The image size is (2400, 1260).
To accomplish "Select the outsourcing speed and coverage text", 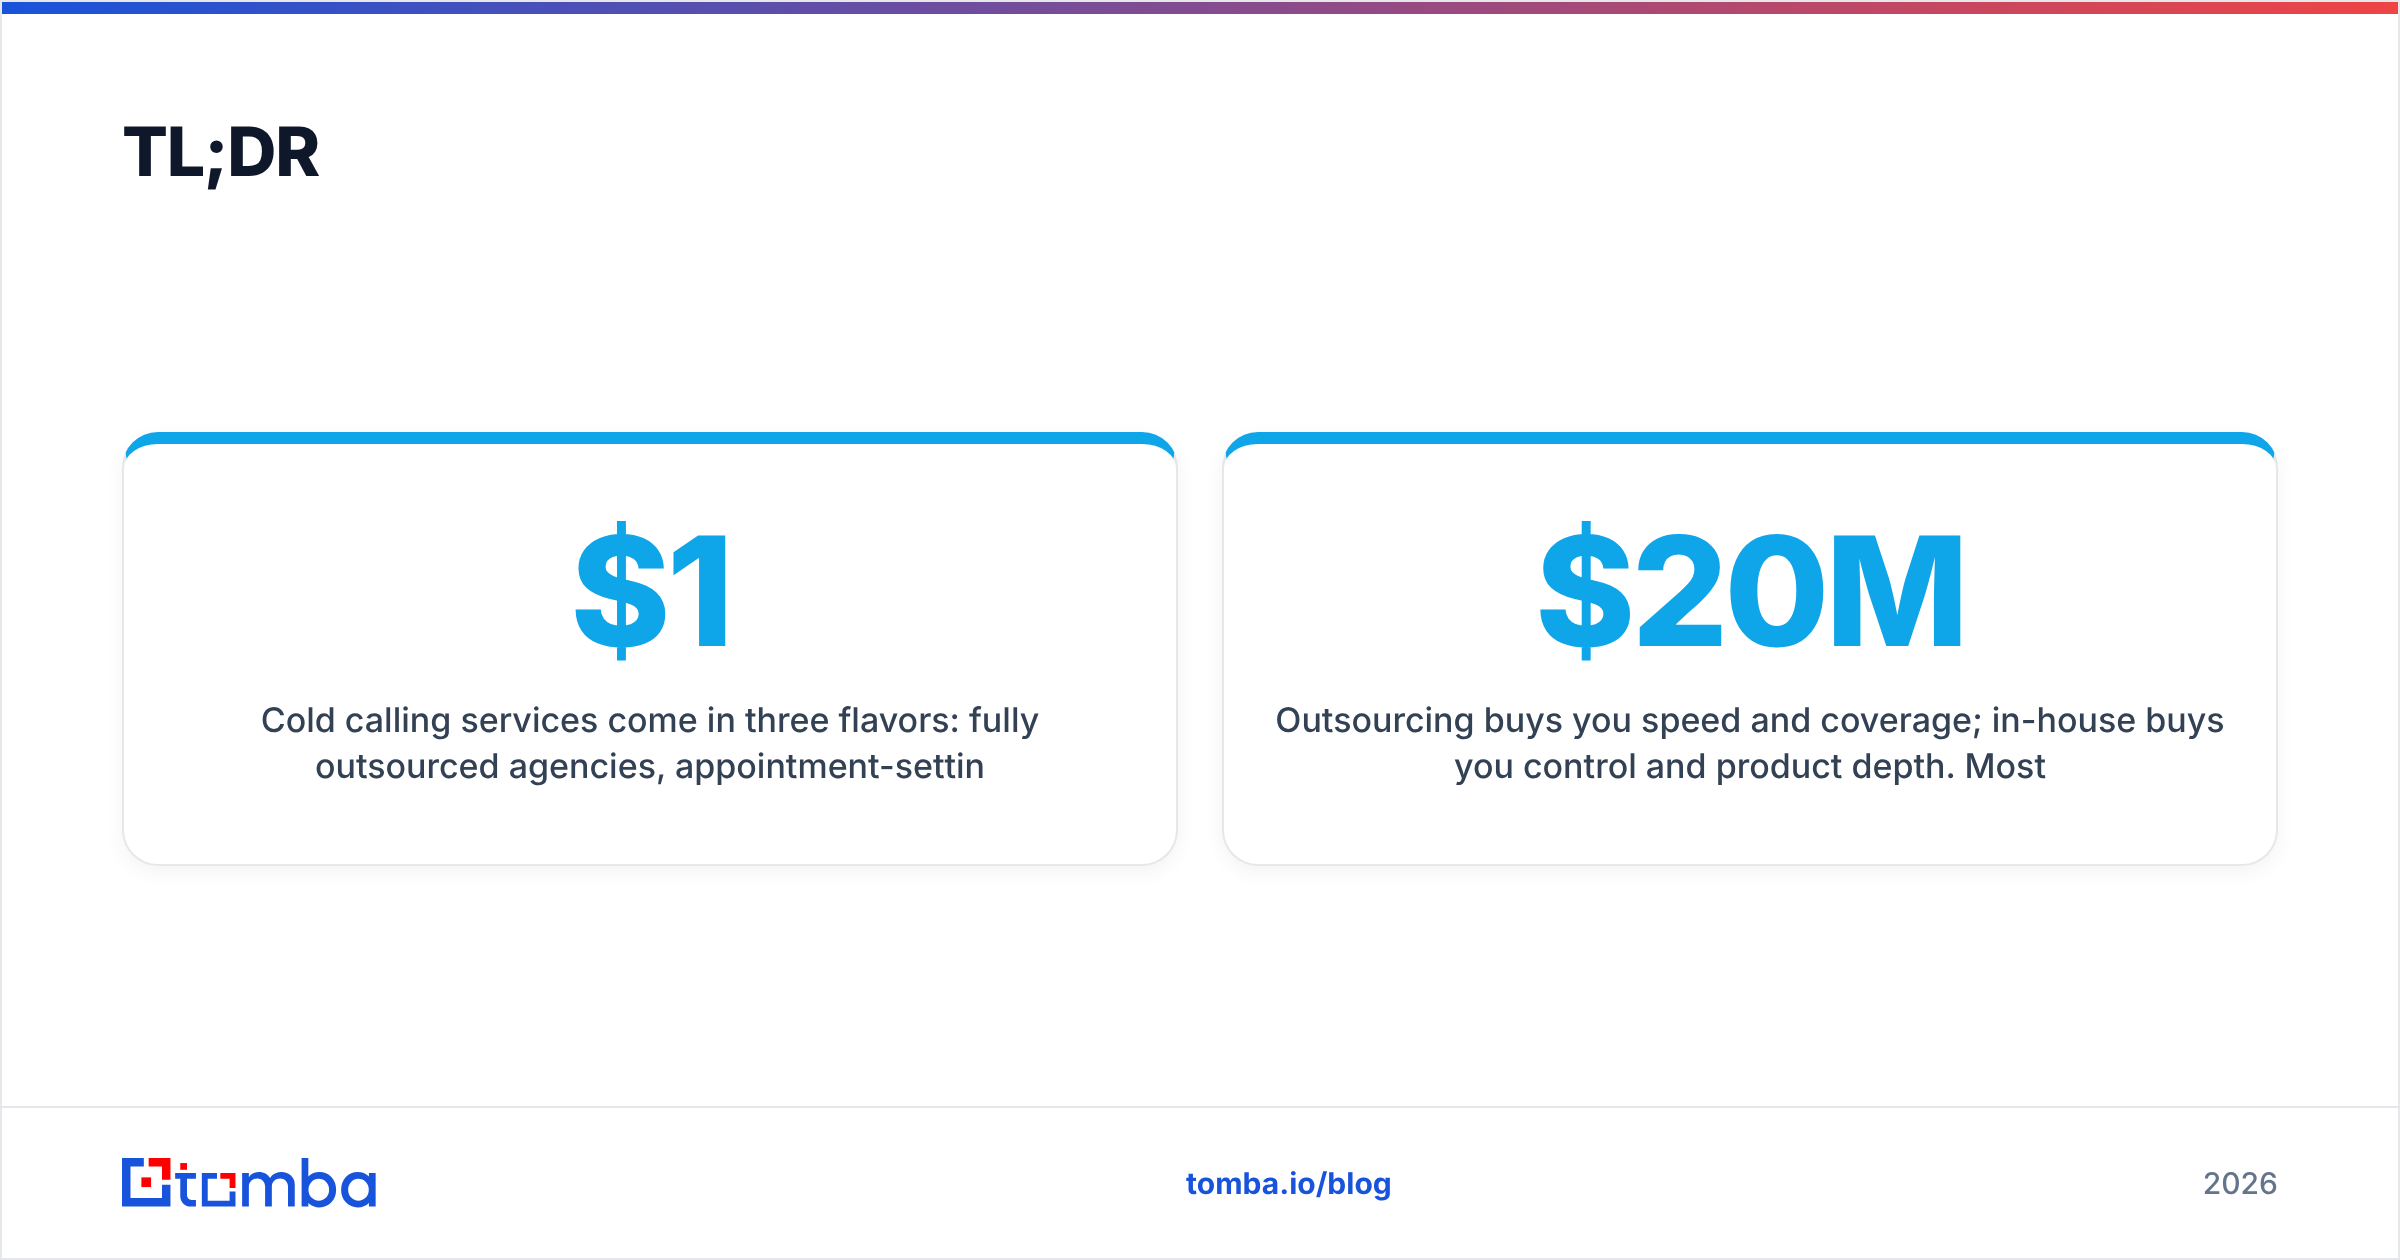I will 1750,743.
